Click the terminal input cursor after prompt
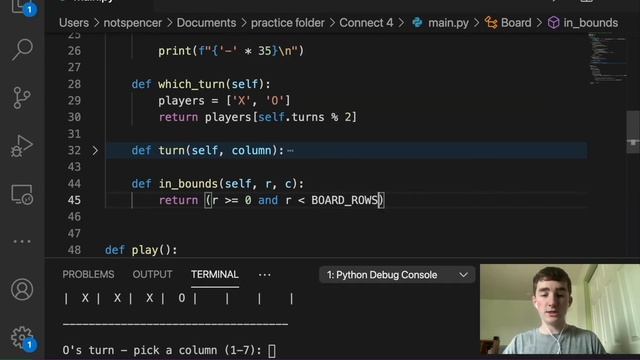This screenshot has height=360, width=640. tap(272, 351)
